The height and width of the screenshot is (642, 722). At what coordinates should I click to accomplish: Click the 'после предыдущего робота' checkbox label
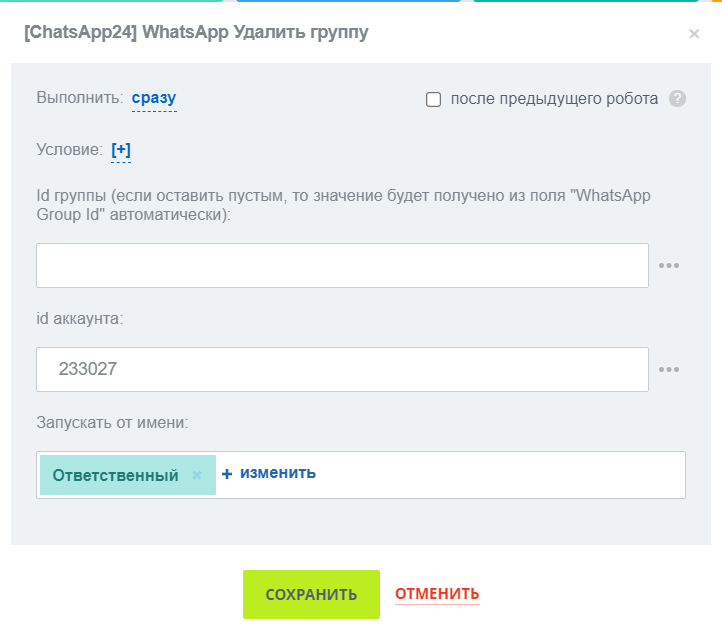tap(554, 99)
